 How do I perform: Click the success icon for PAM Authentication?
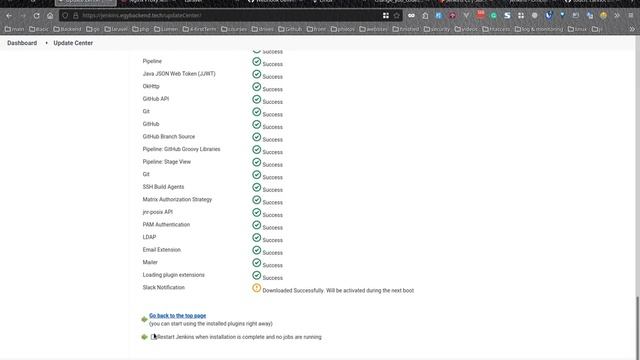256,225
